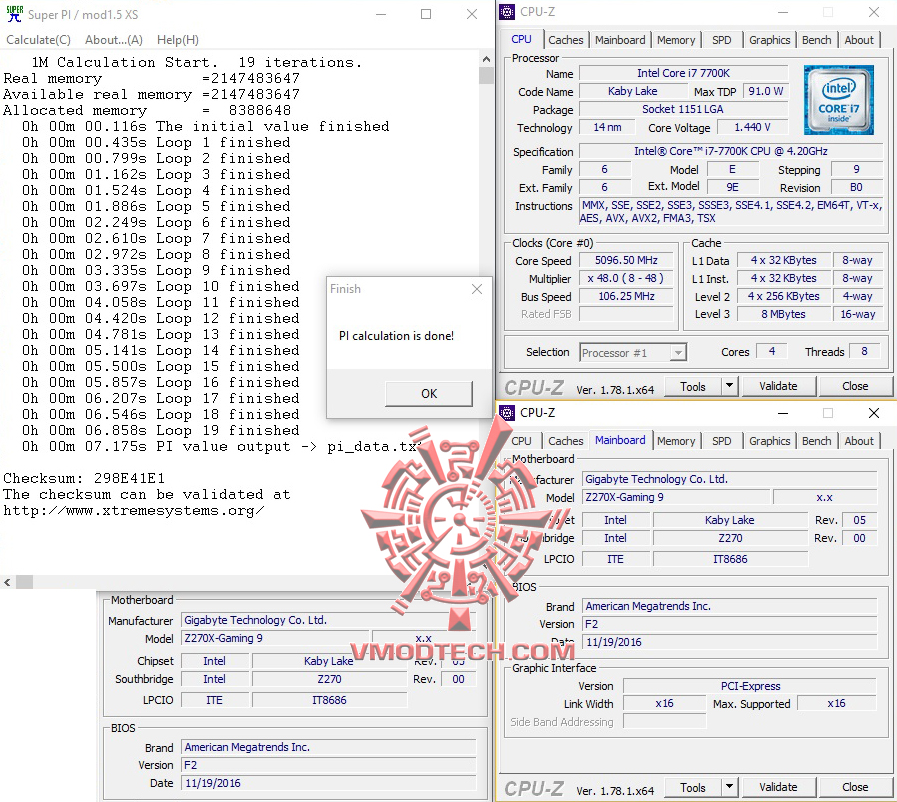The image size is (897, 802).
Task: Click the Package value Socket 1151 LGA
Action: click(x=684, y=109)
